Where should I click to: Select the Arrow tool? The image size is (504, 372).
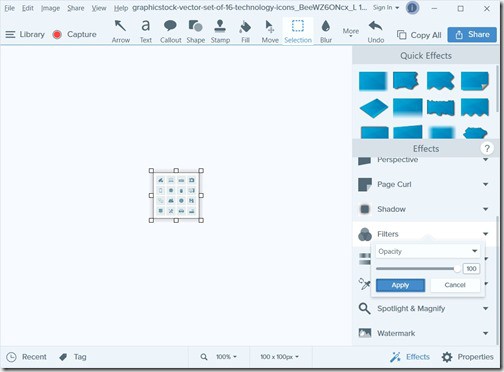pos(120,31)
